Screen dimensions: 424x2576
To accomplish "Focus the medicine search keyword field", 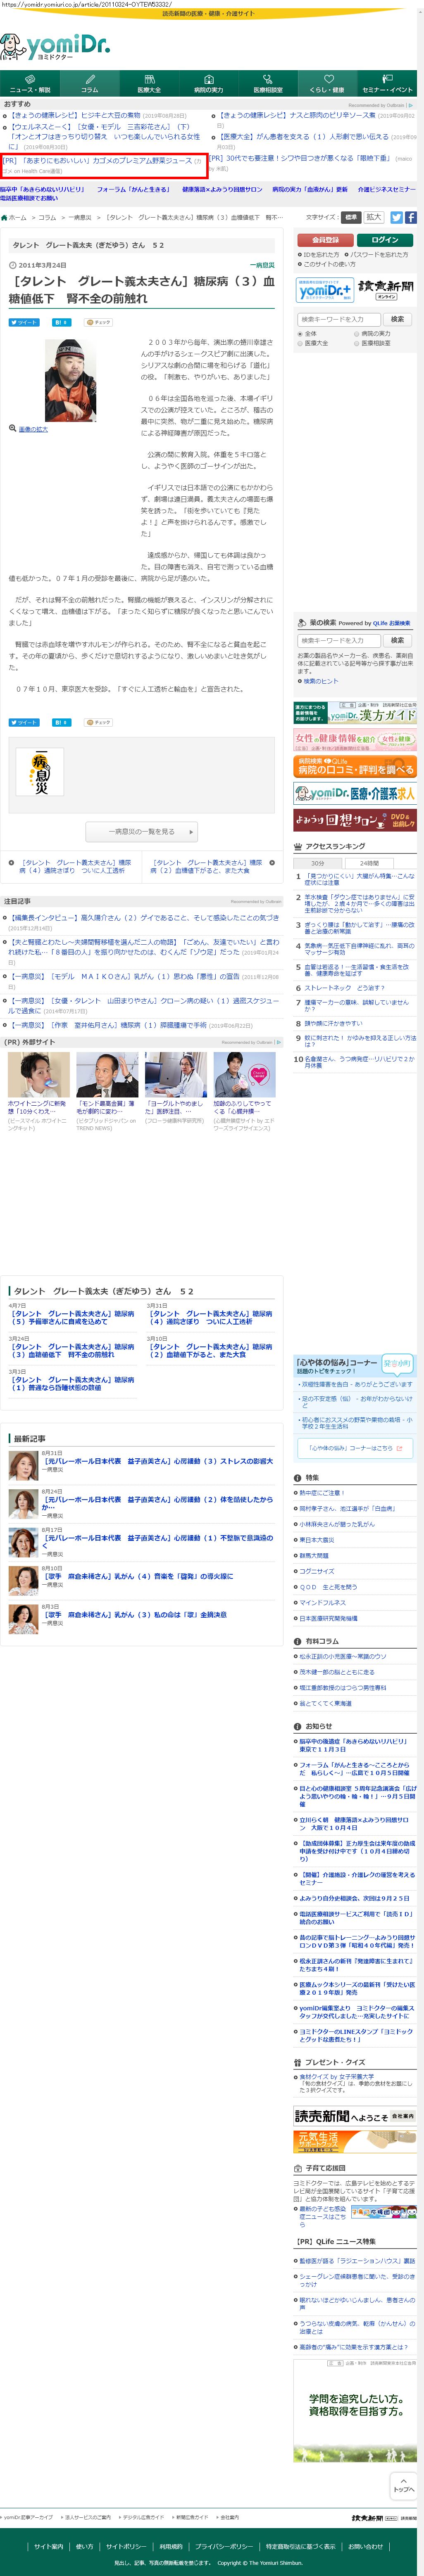I will [x=339, y=640].
